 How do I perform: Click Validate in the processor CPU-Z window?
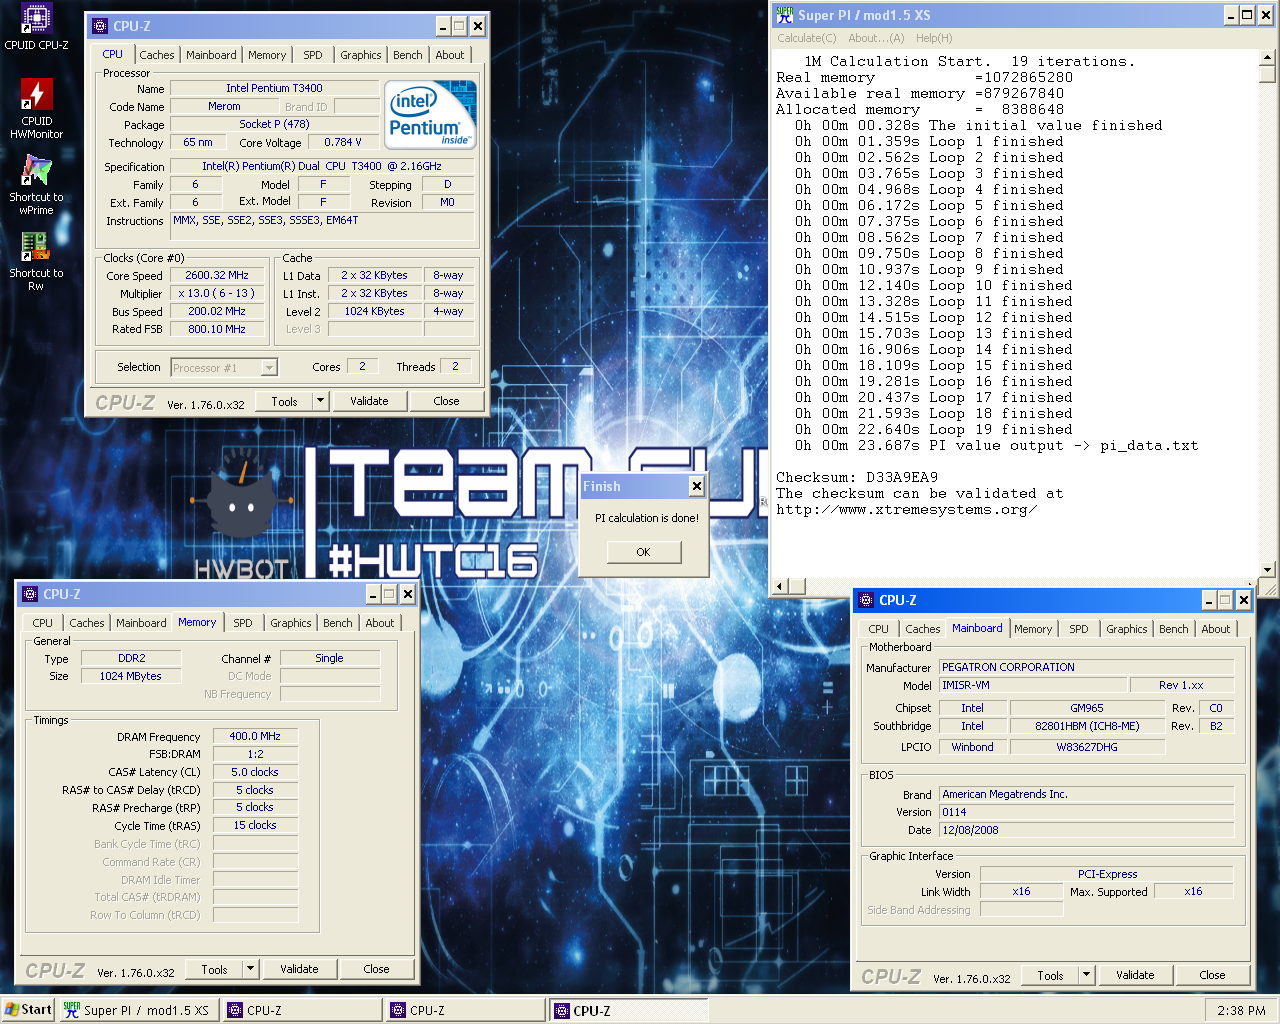(x=369, y=401)
